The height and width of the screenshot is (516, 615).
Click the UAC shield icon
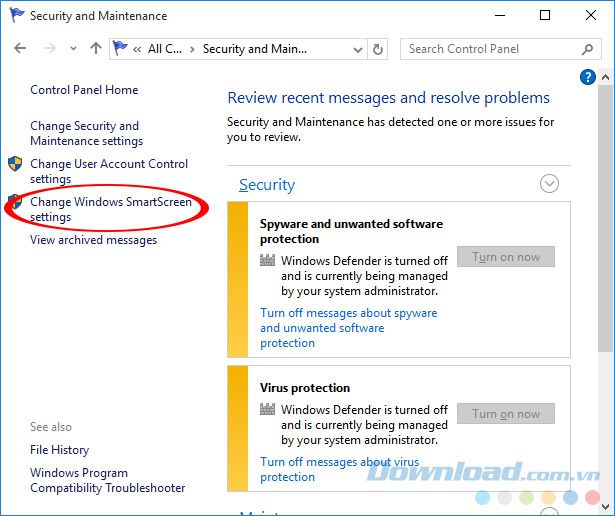pyautogui.click(x=15, y=164)
